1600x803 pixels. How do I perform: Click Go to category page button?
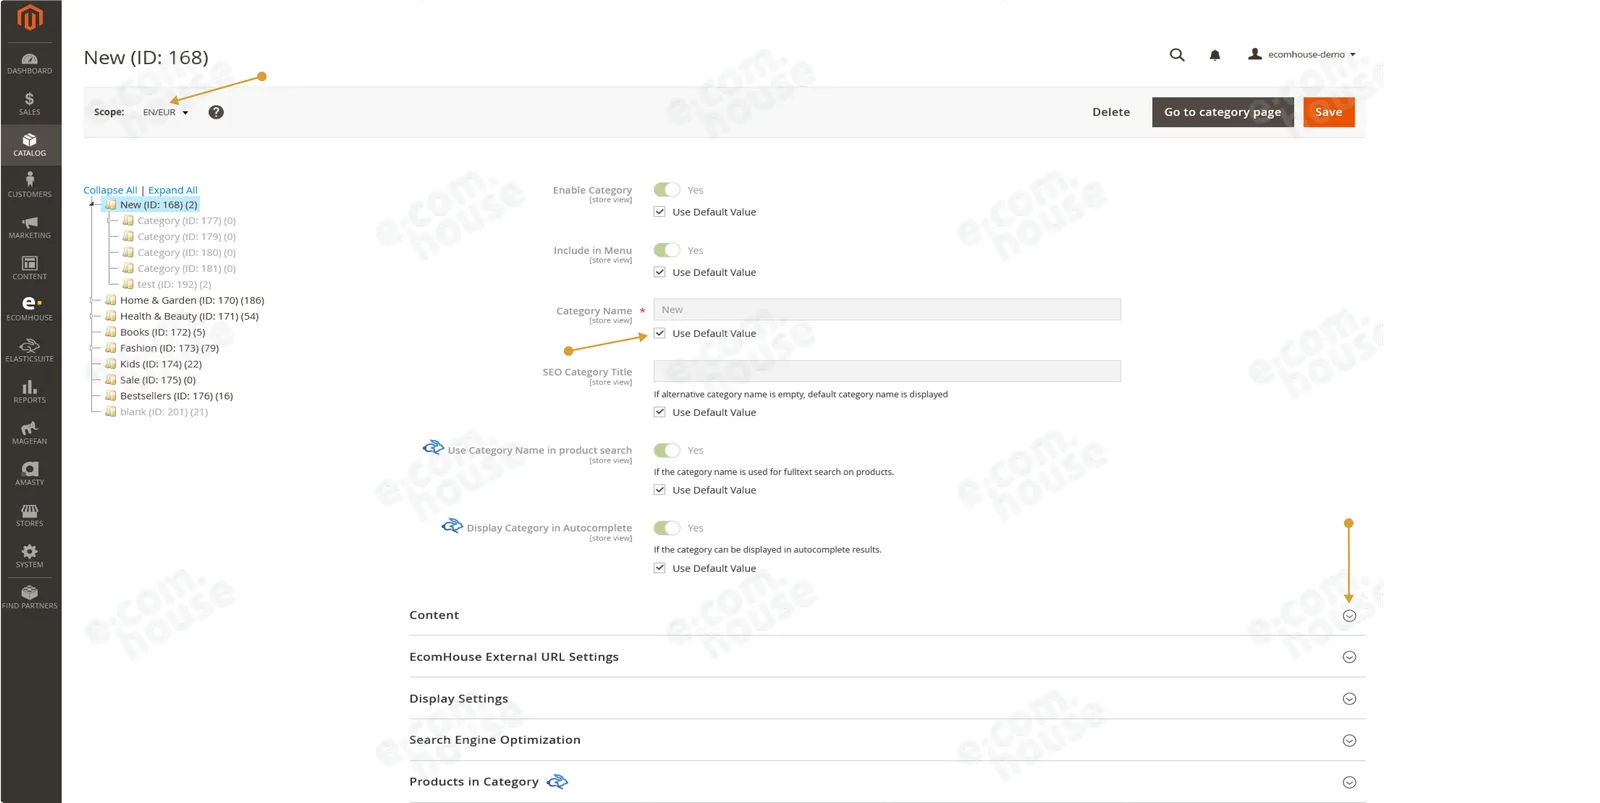click(1222, 112)
